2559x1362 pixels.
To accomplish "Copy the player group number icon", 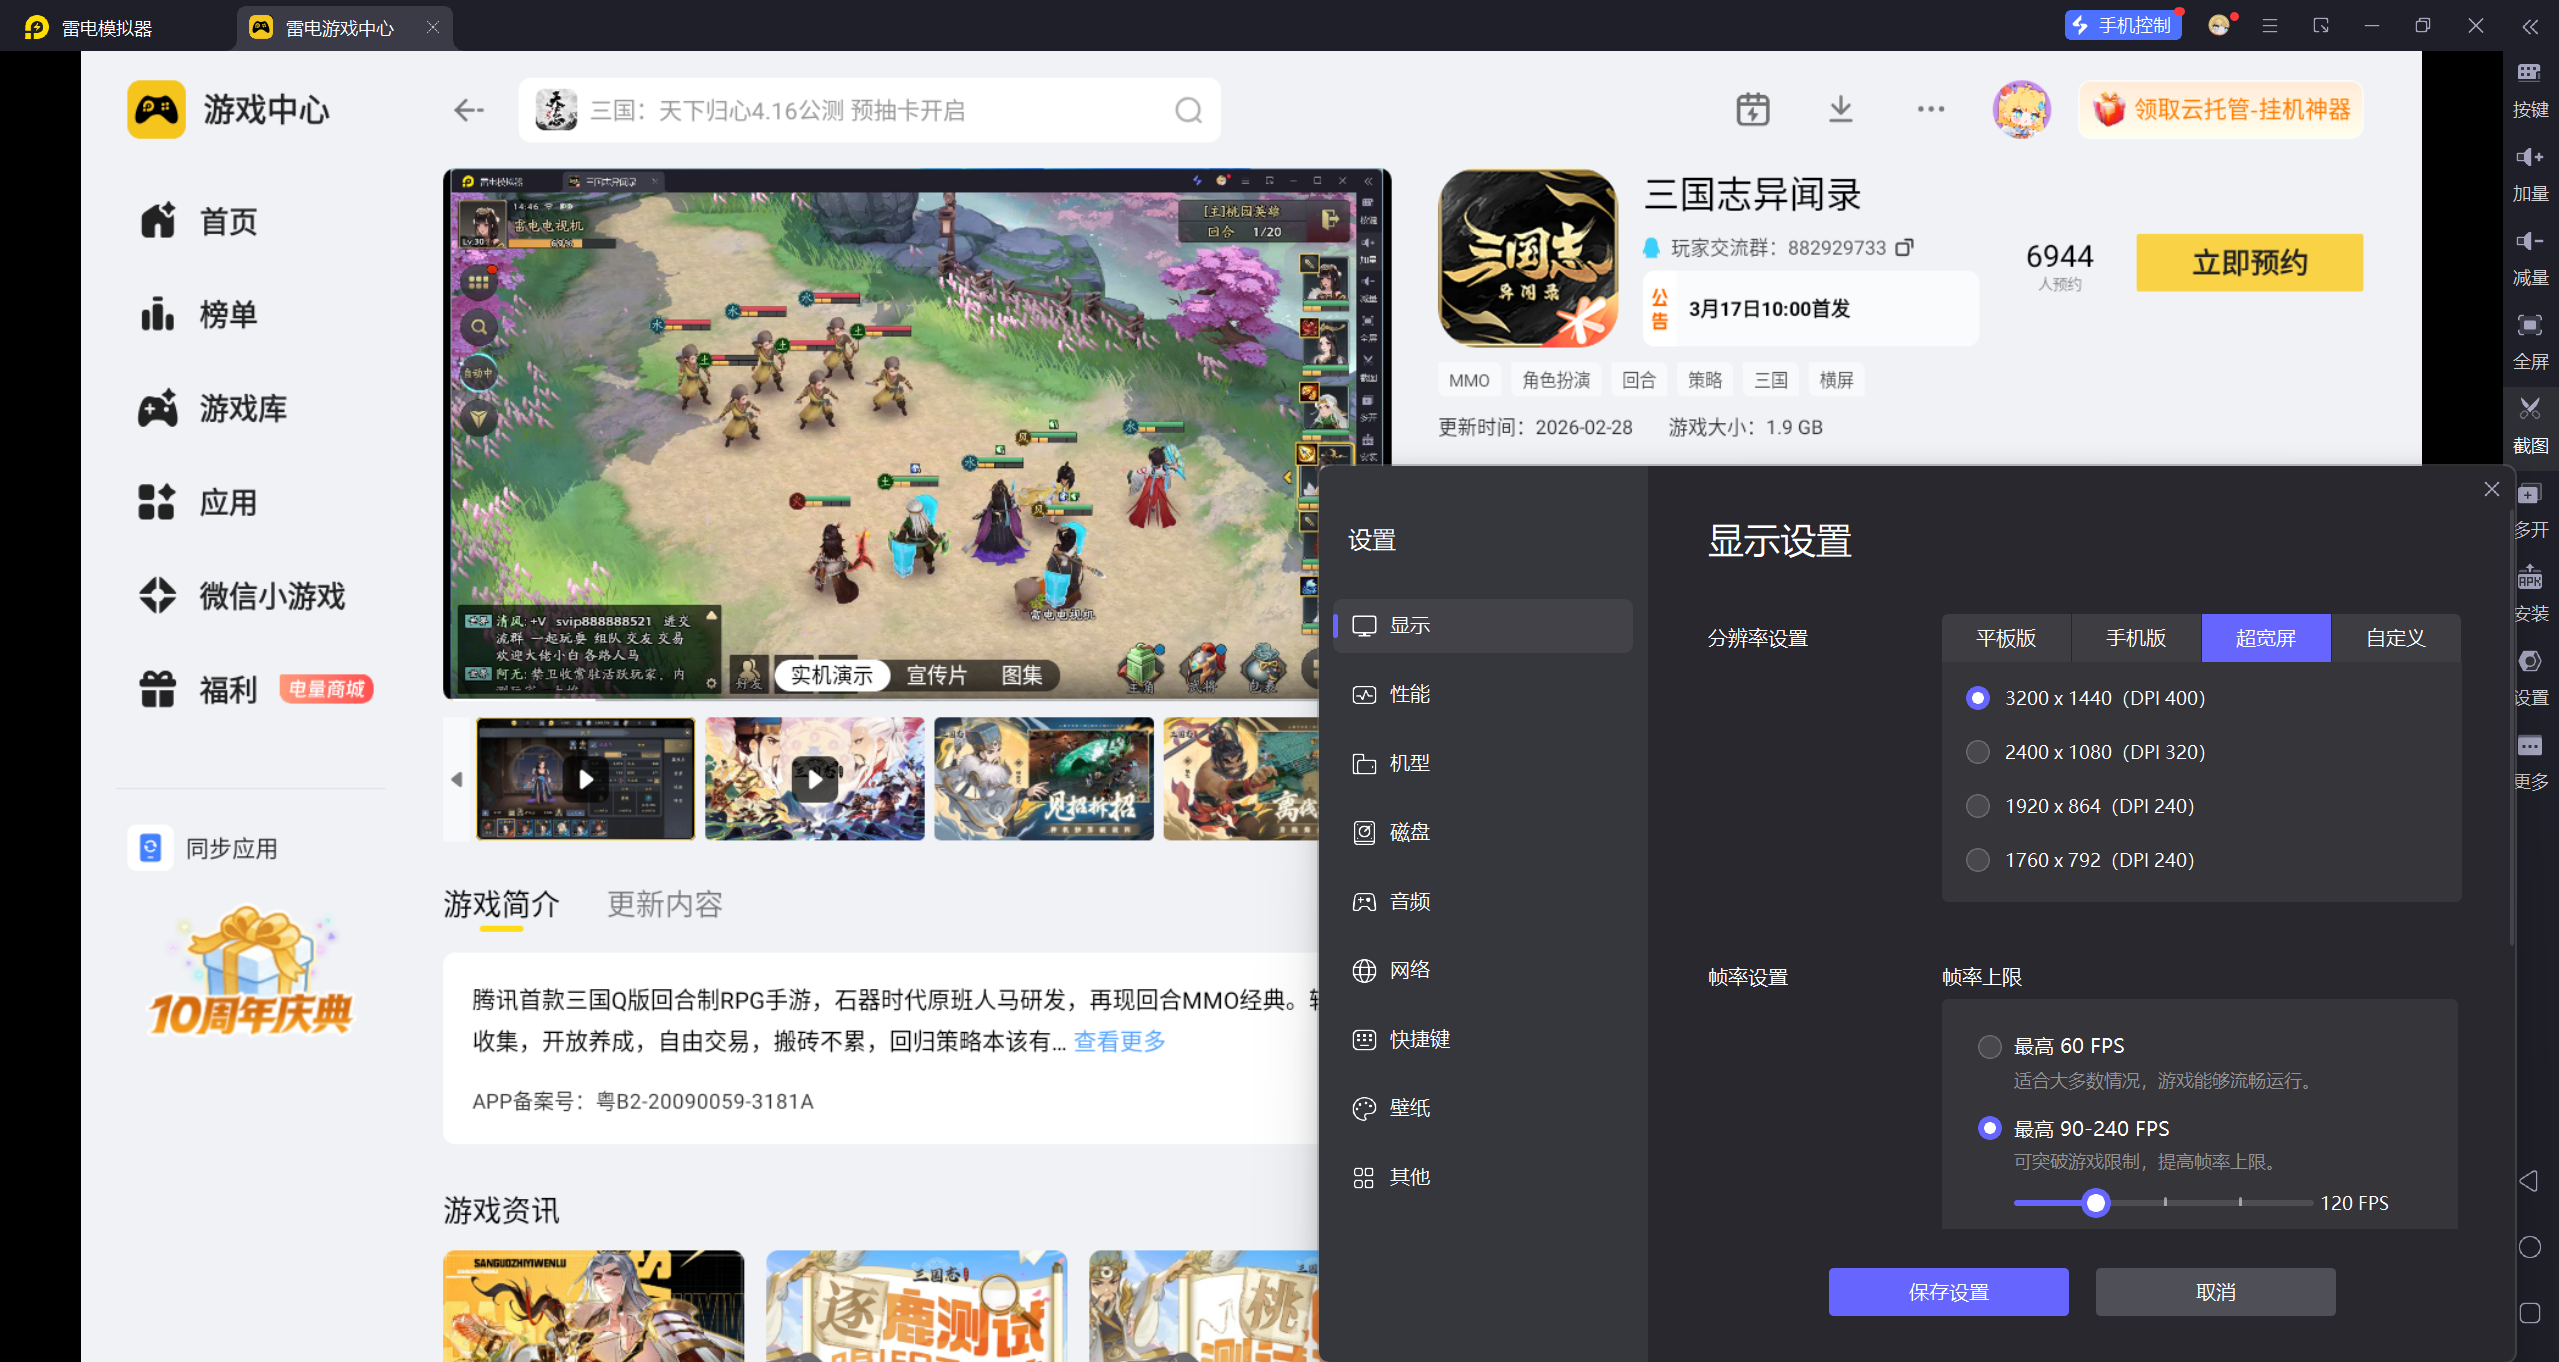I will pyautogui.click(x=1904, y=247).
